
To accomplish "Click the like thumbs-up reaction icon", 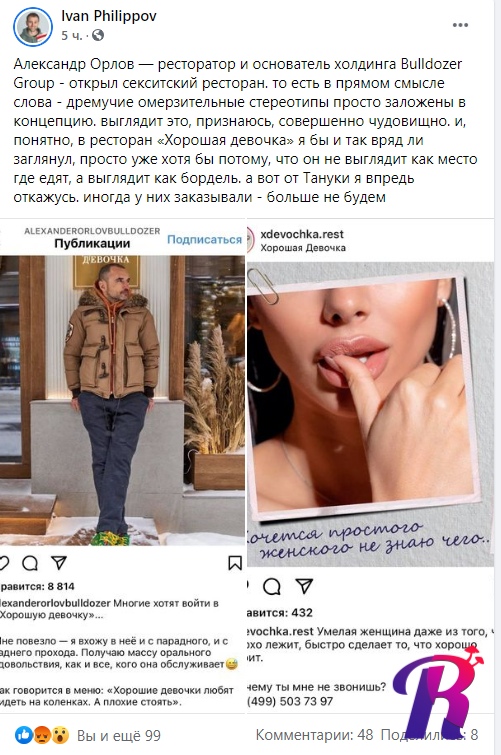I will click(24, 735).
